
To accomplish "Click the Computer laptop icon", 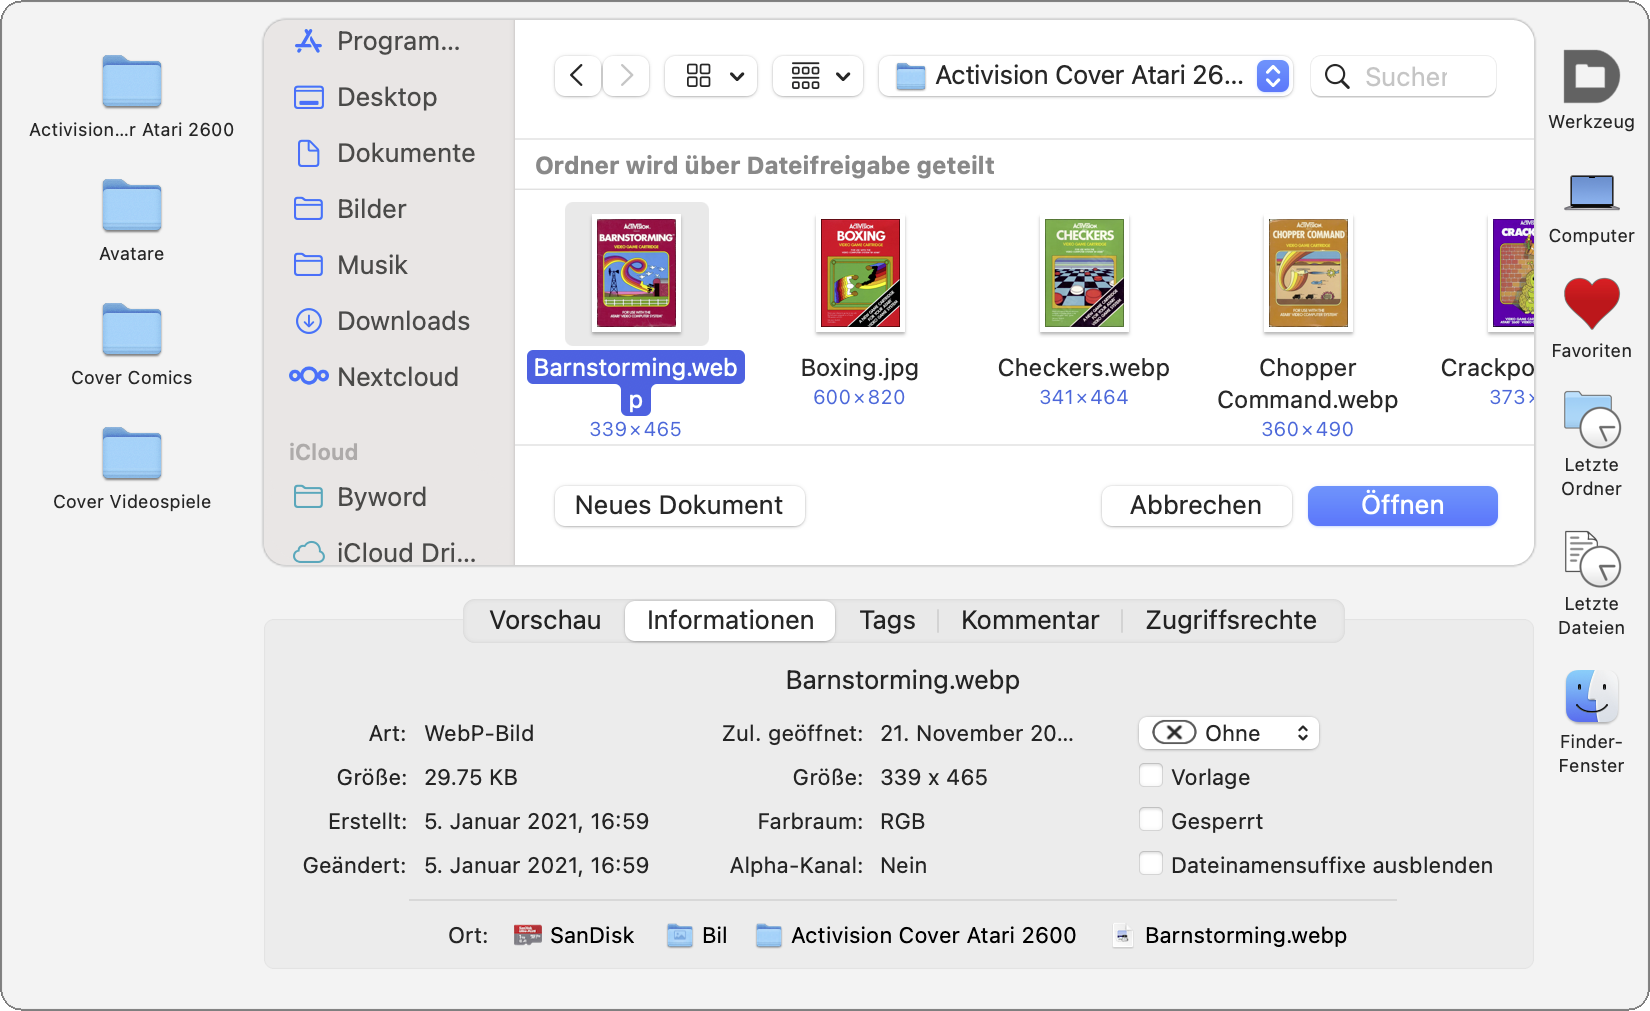I will [1591, 192].
